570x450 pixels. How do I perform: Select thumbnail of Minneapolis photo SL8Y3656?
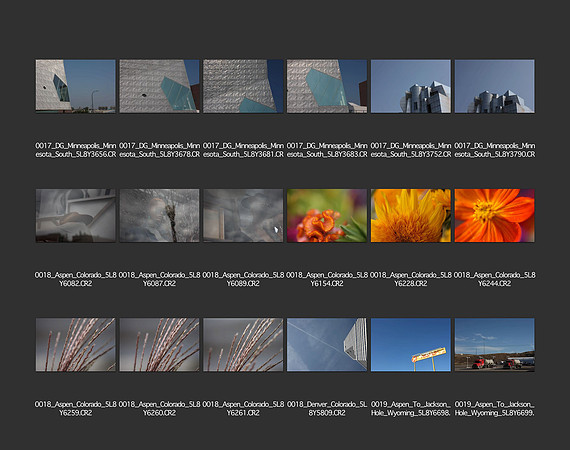coord(76,86)
